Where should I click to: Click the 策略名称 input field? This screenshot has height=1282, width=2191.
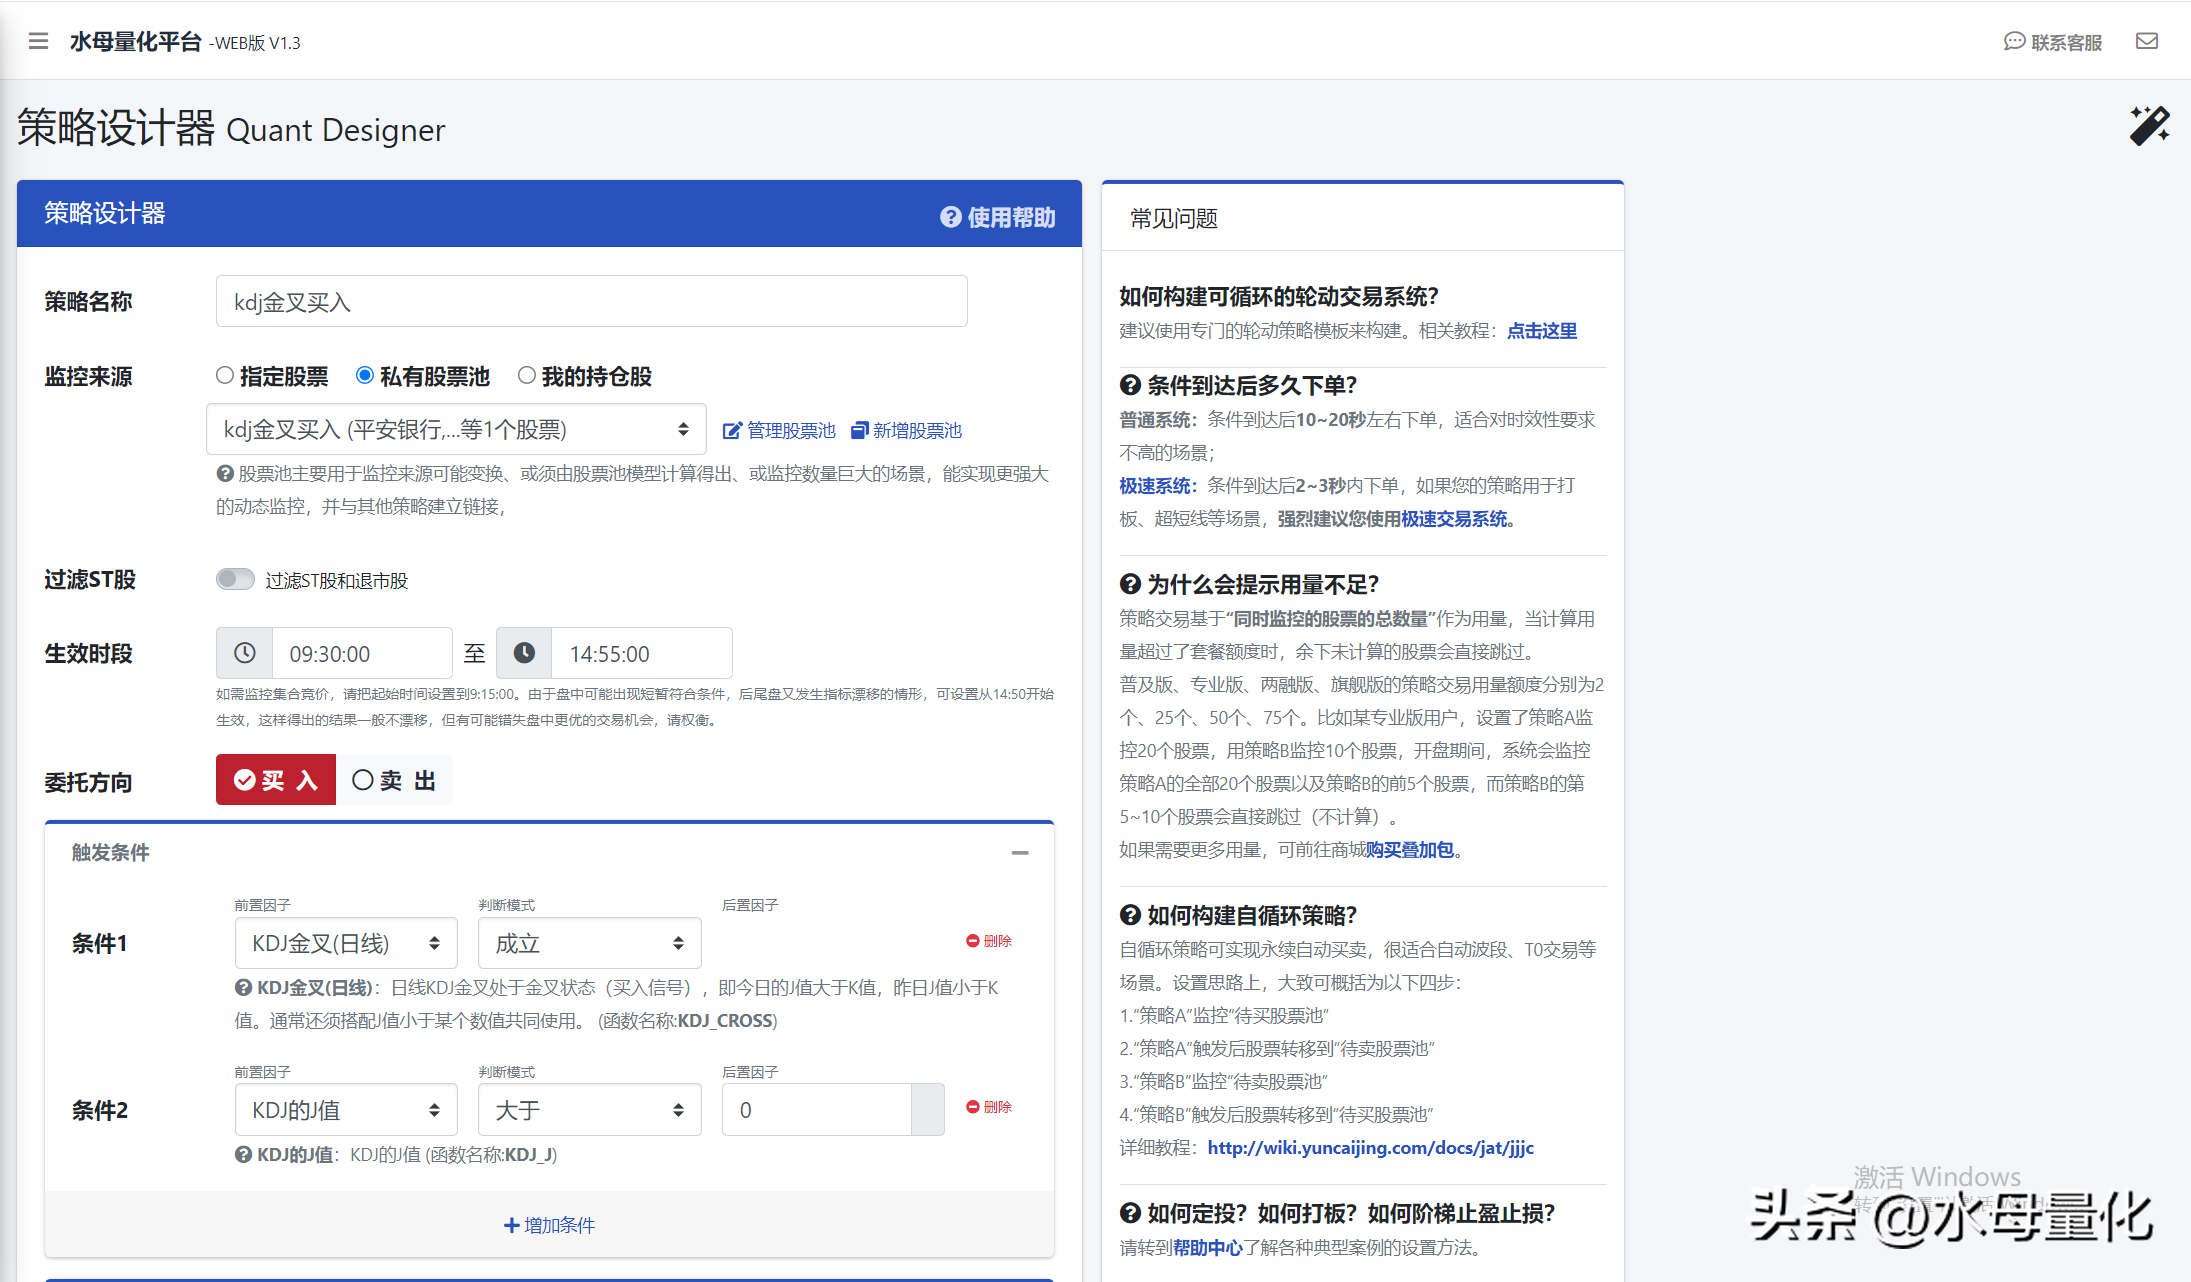tap(591, 301)
